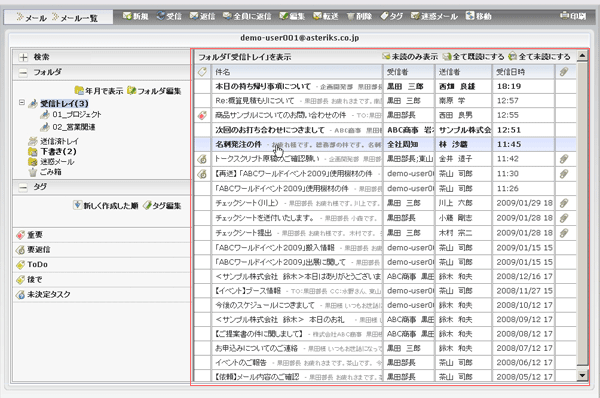Open the メール一覧 breadcrumb tab

click(75, 18)
